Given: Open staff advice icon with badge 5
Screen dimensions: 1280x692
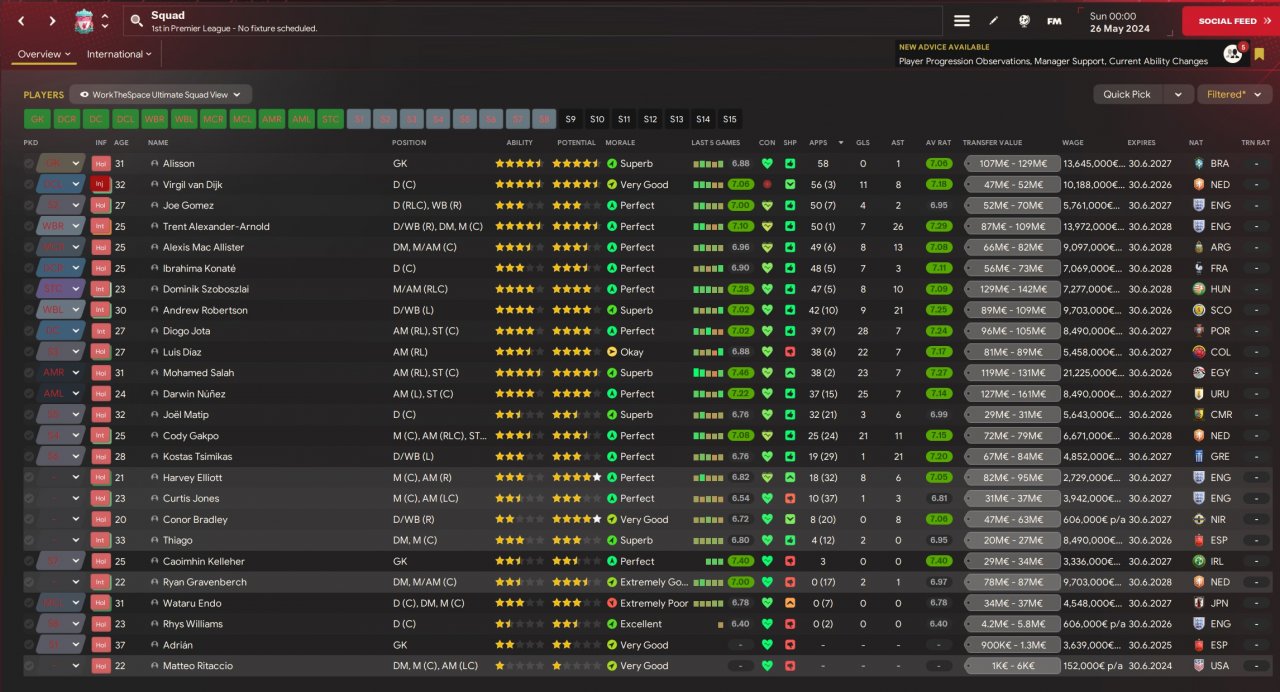Looking at the screenshot, I should pos(1233,54).
